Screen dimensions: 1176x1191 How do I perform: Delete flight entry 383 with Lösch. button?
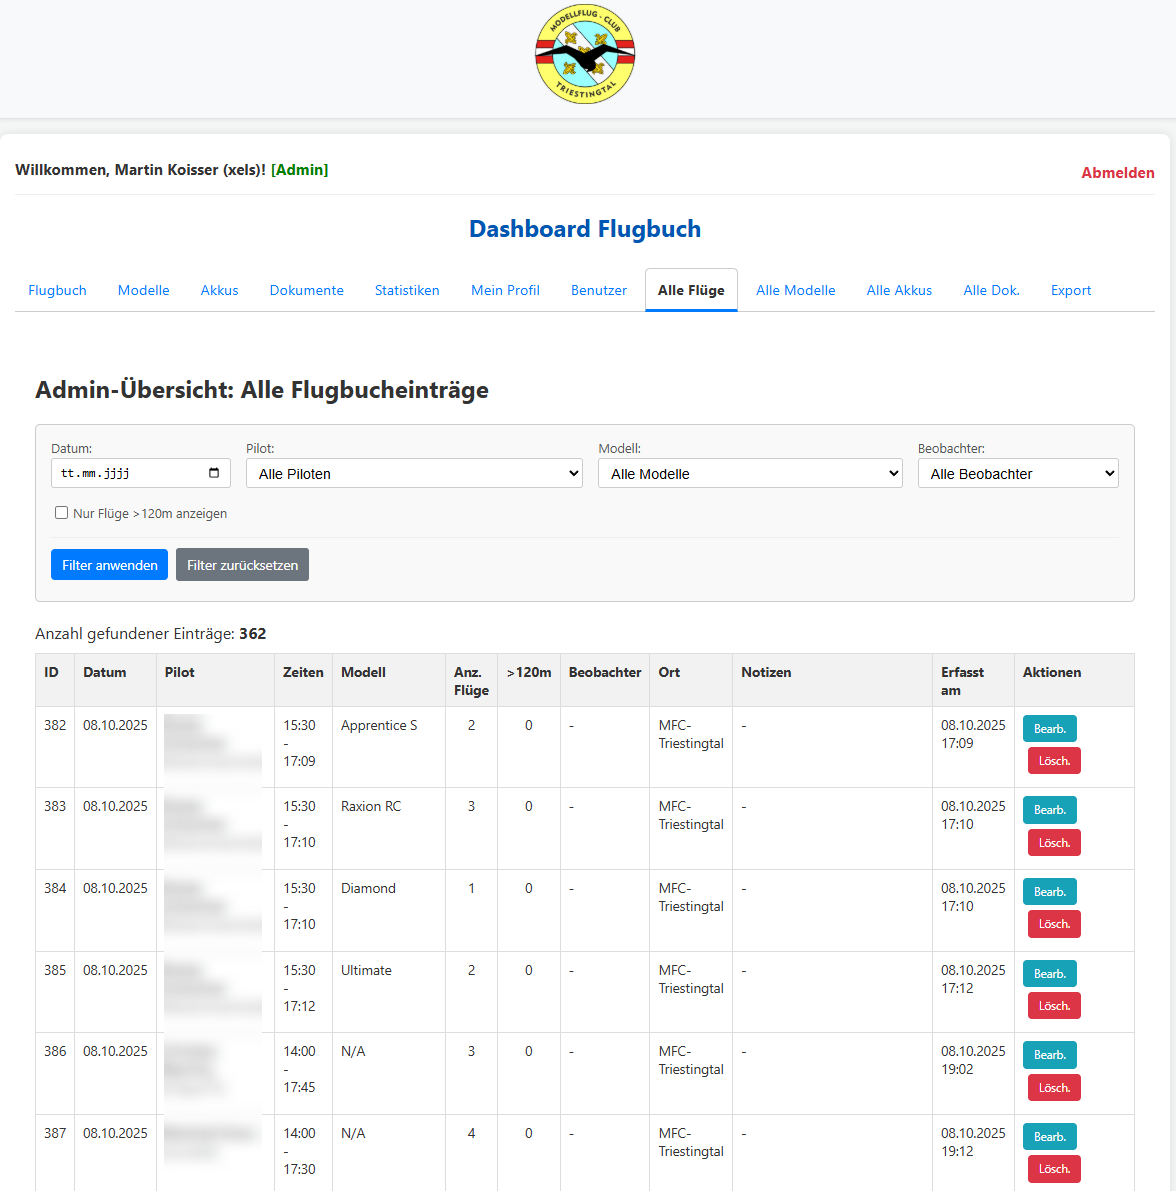tap(1054, 843)
